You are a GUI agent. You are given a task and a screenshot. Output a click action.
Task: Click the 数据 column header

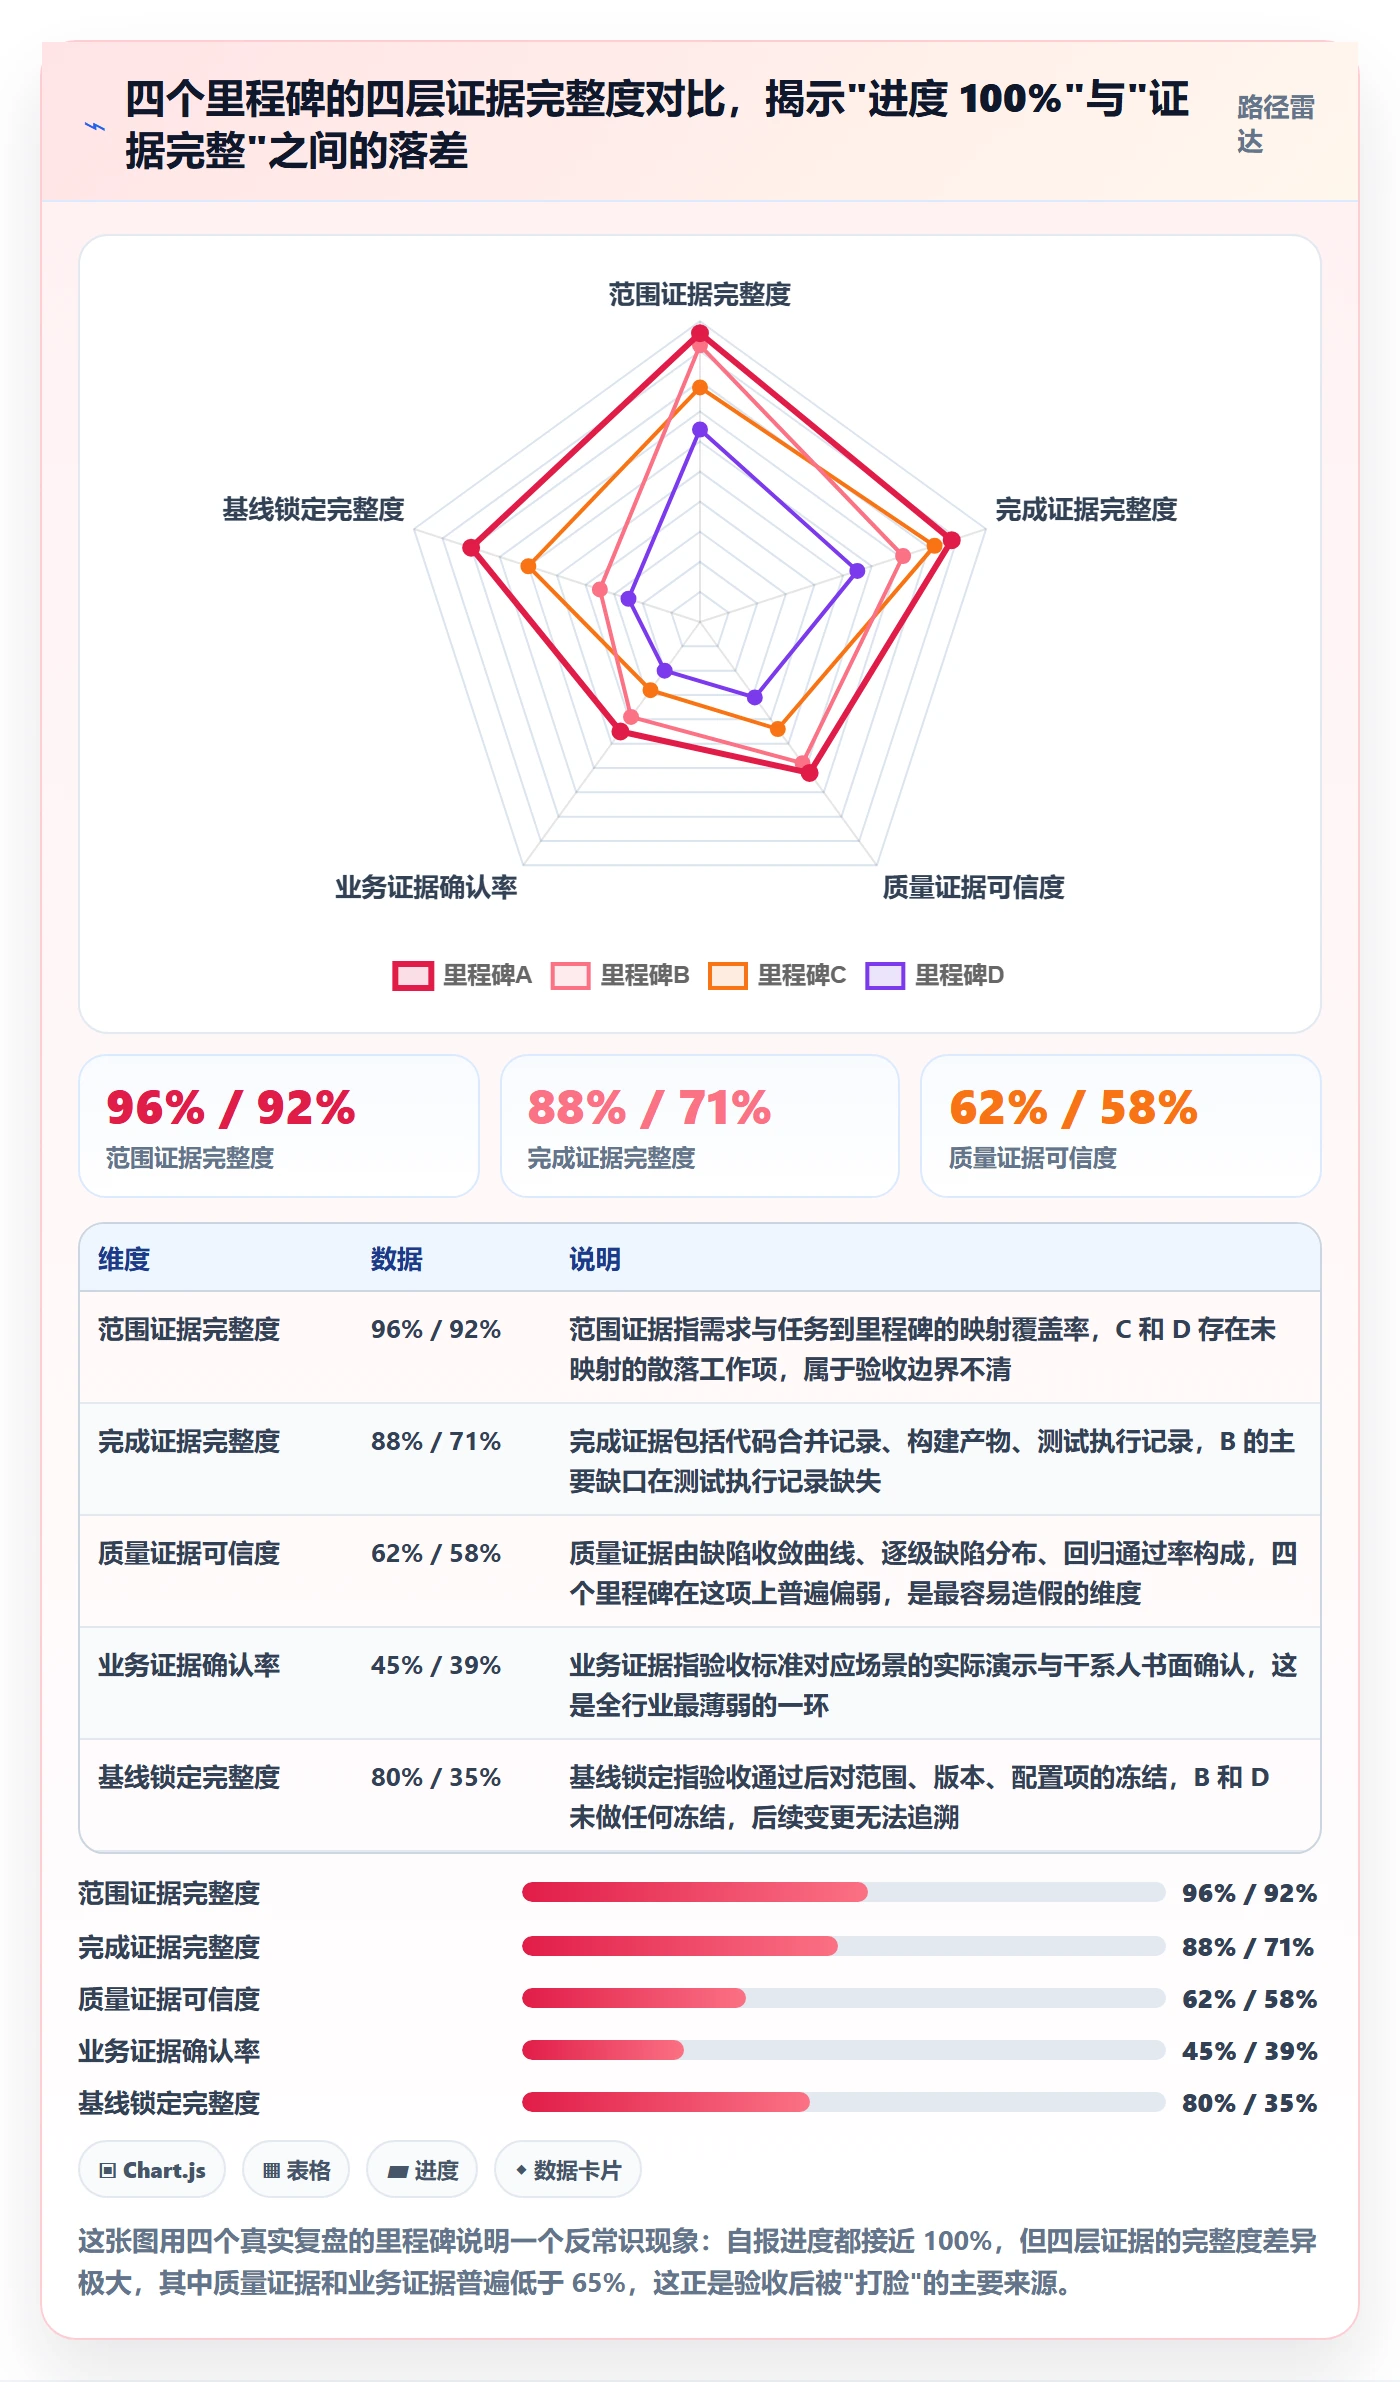[397, 1259]
